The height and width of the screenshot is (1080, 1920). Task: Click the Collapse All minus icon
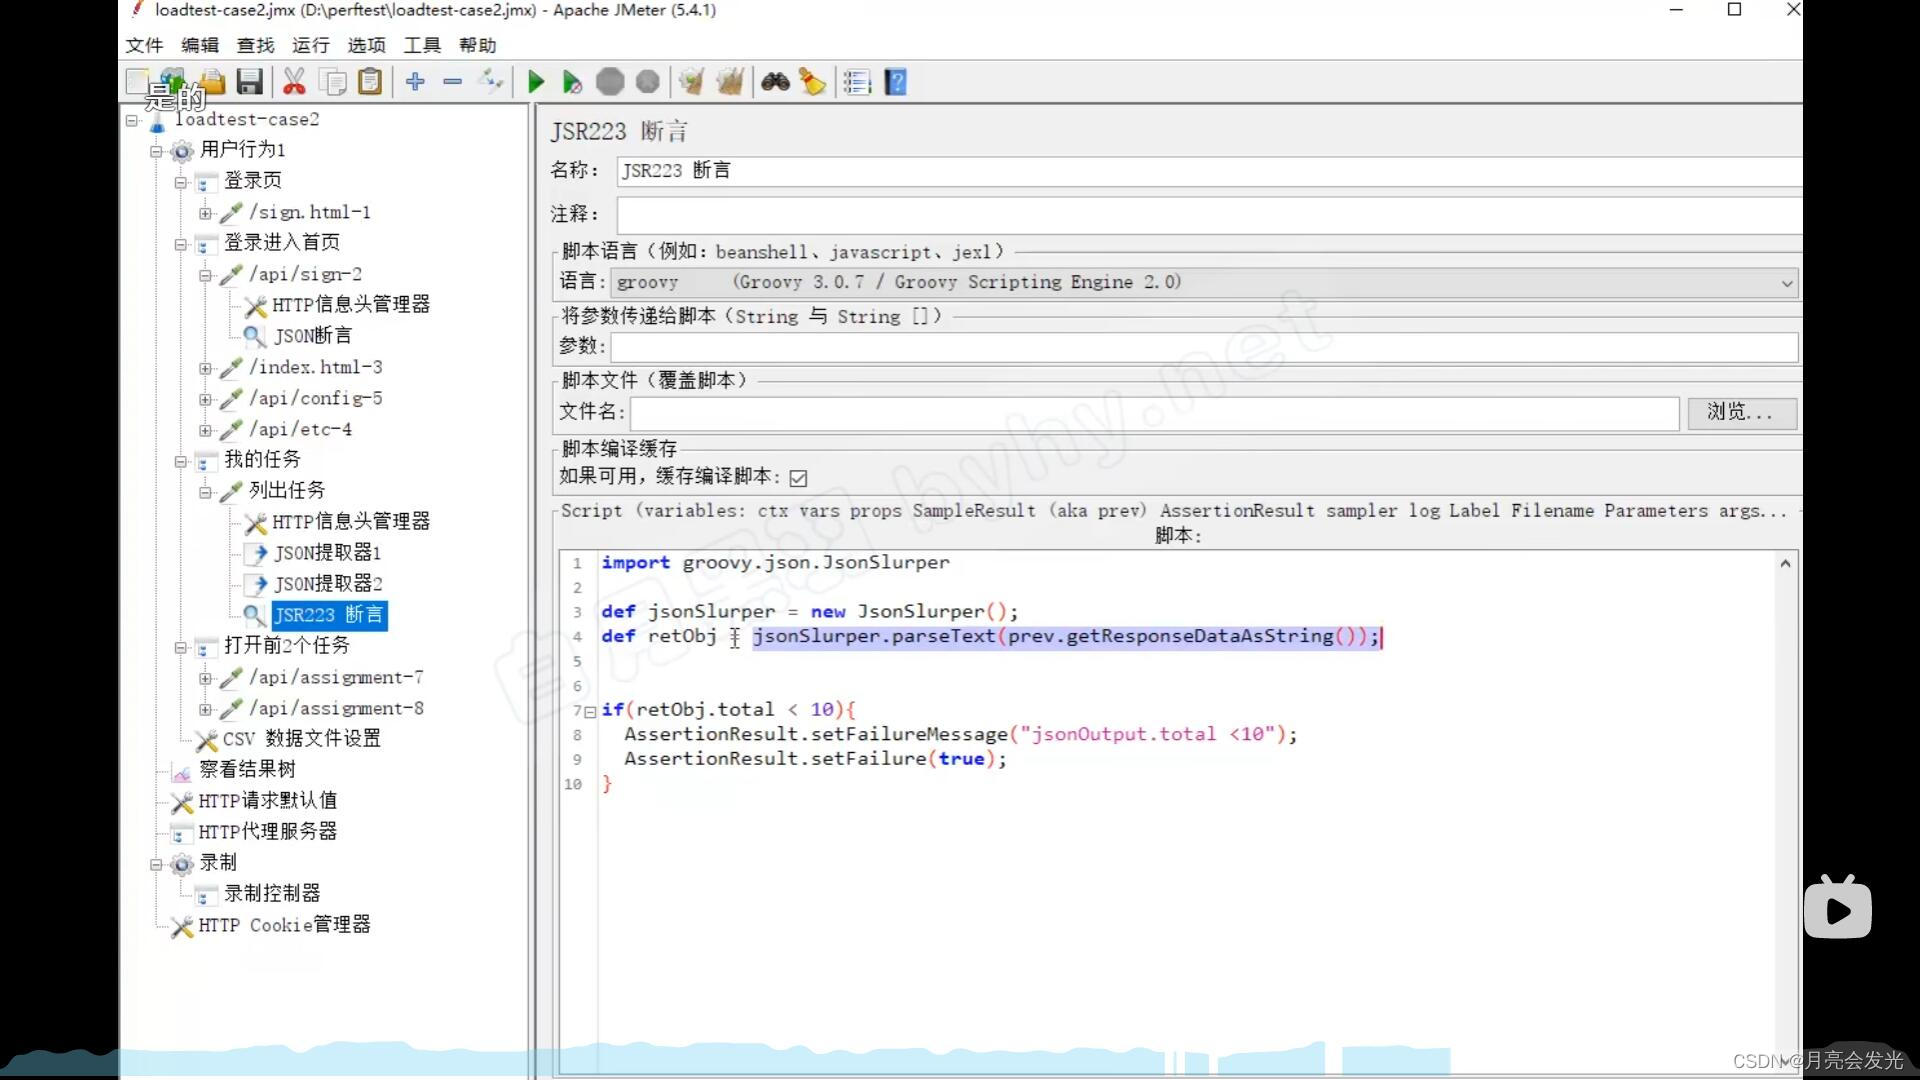452,82
